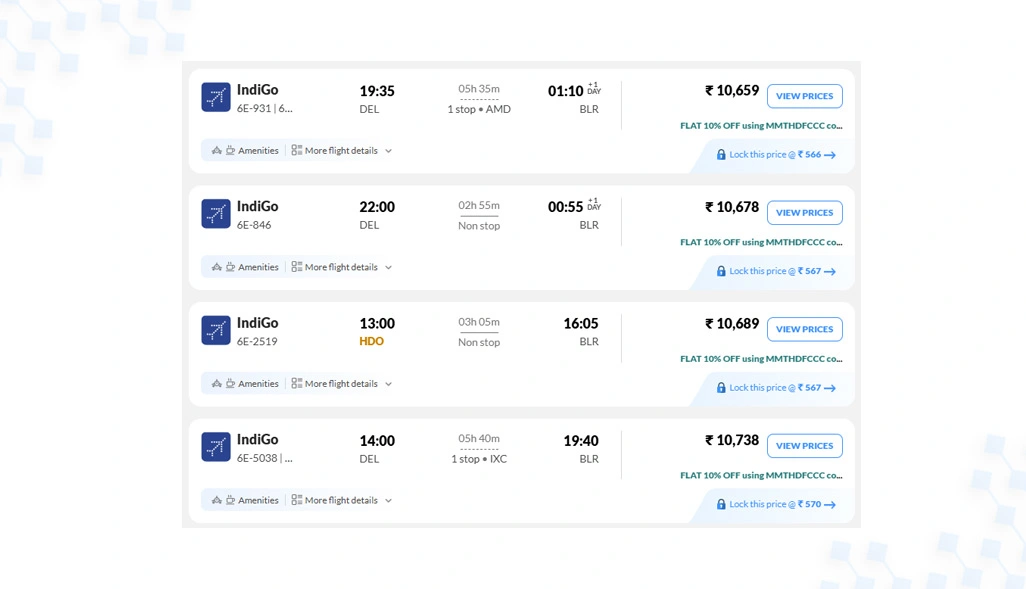Lock this price at ₹ 566
This screenshot has height=589, width=1026.
[x=776, y=154]
